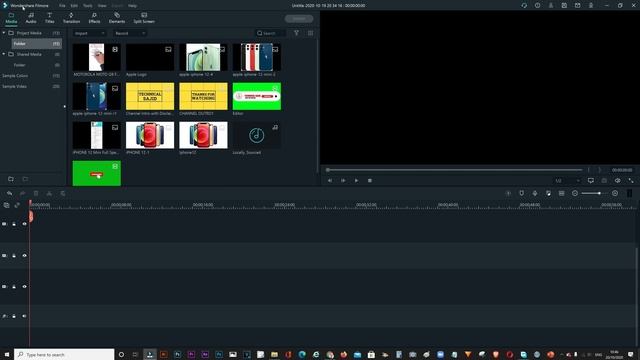This screenshot has height=360, width=640.
Task: Select the Apple Logo media thumbnail
Action: click(x=150, y=57)
